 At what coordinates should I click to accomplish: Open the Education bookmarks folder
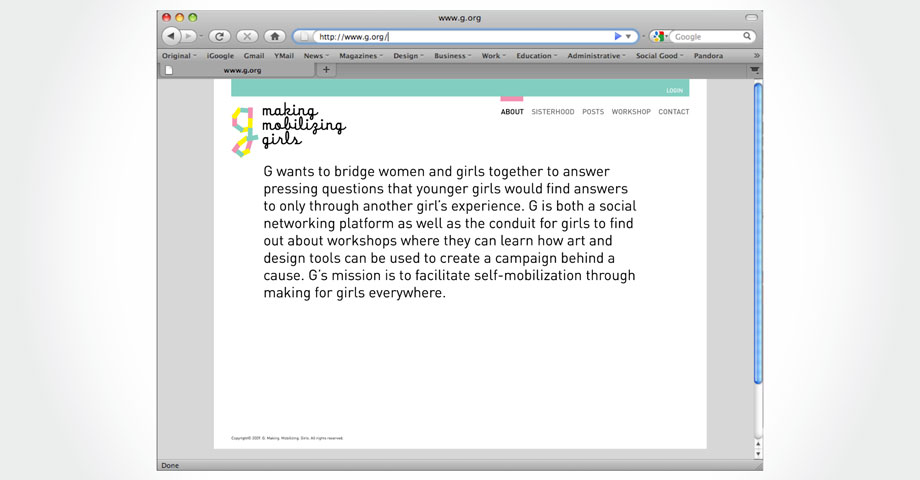tap(537, 56)
